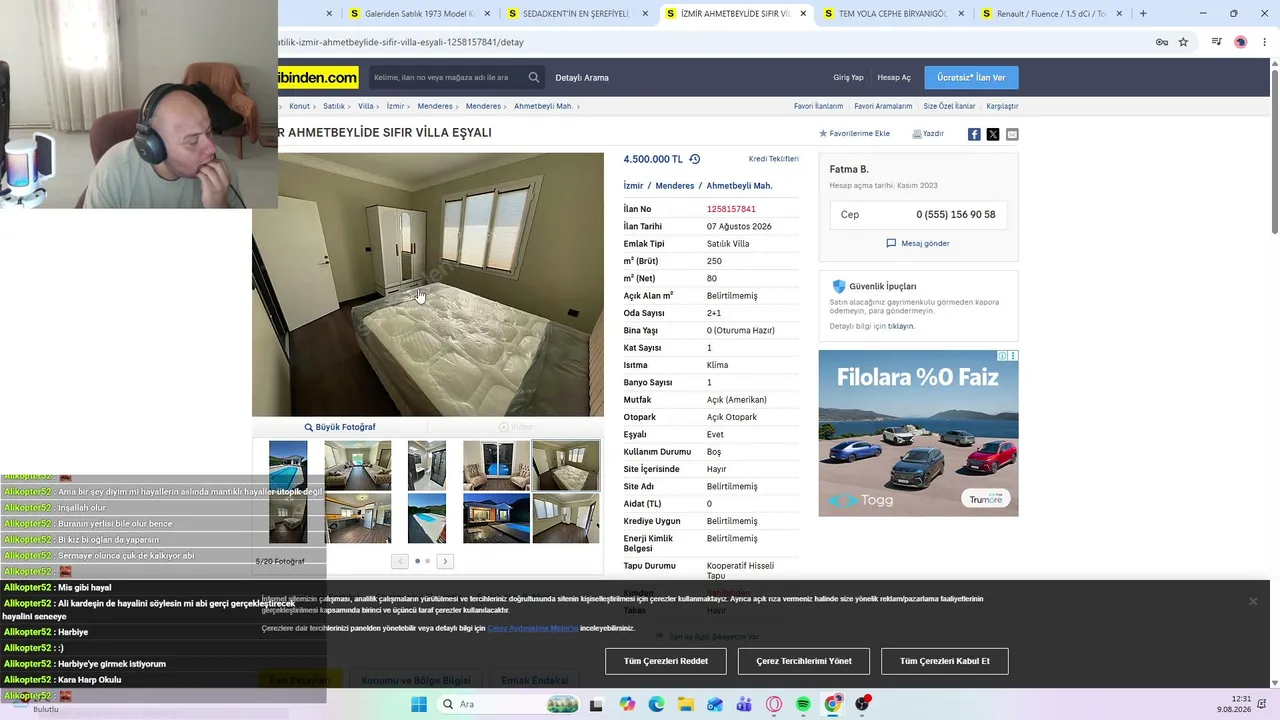
Task: Open Microsoft Teams from taskbar
Action: tap(744, 704)
